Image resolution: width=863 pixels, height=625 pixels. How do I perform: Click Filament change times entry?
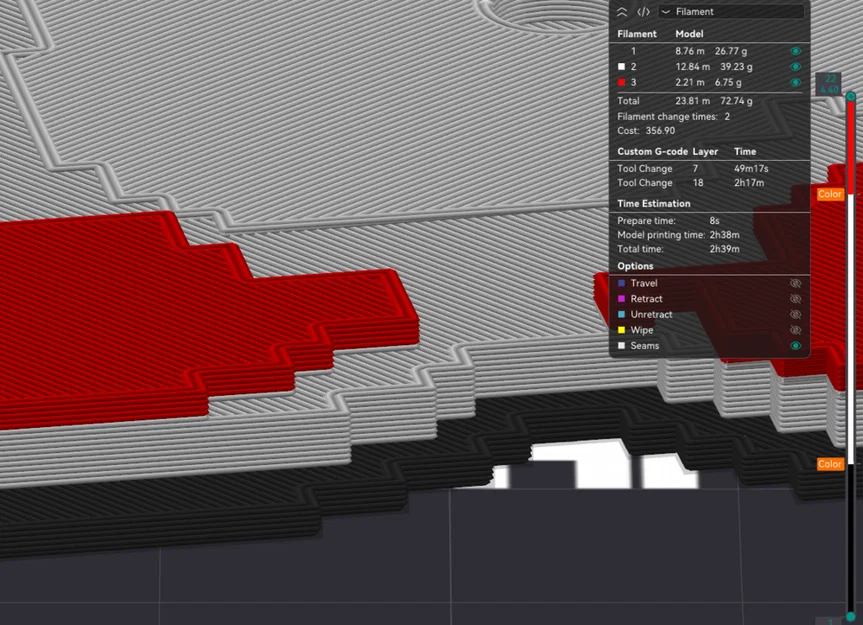673,117
